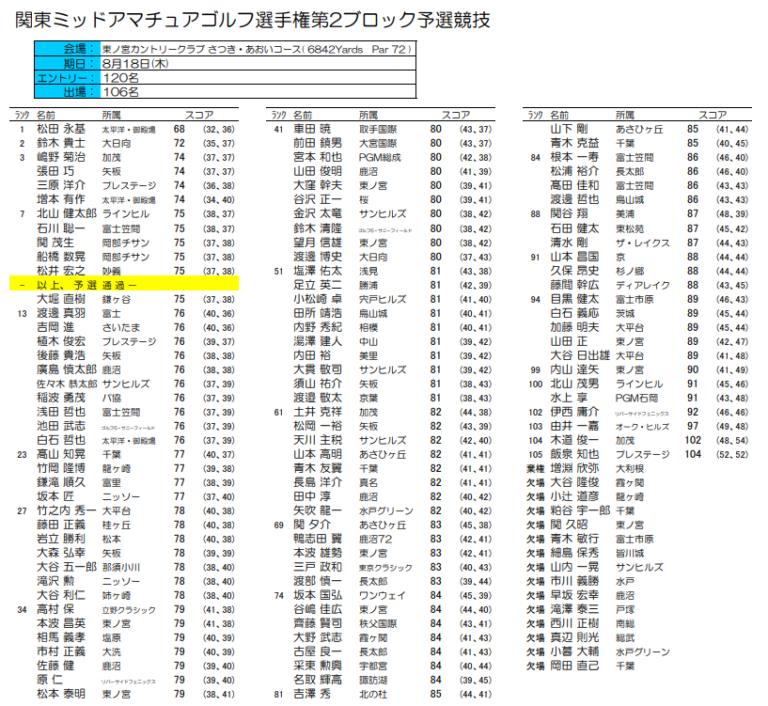768x706 pixels.
Task: Click the 名前 header in the right table
Action: pyautogui.click(x=561, y=115)
